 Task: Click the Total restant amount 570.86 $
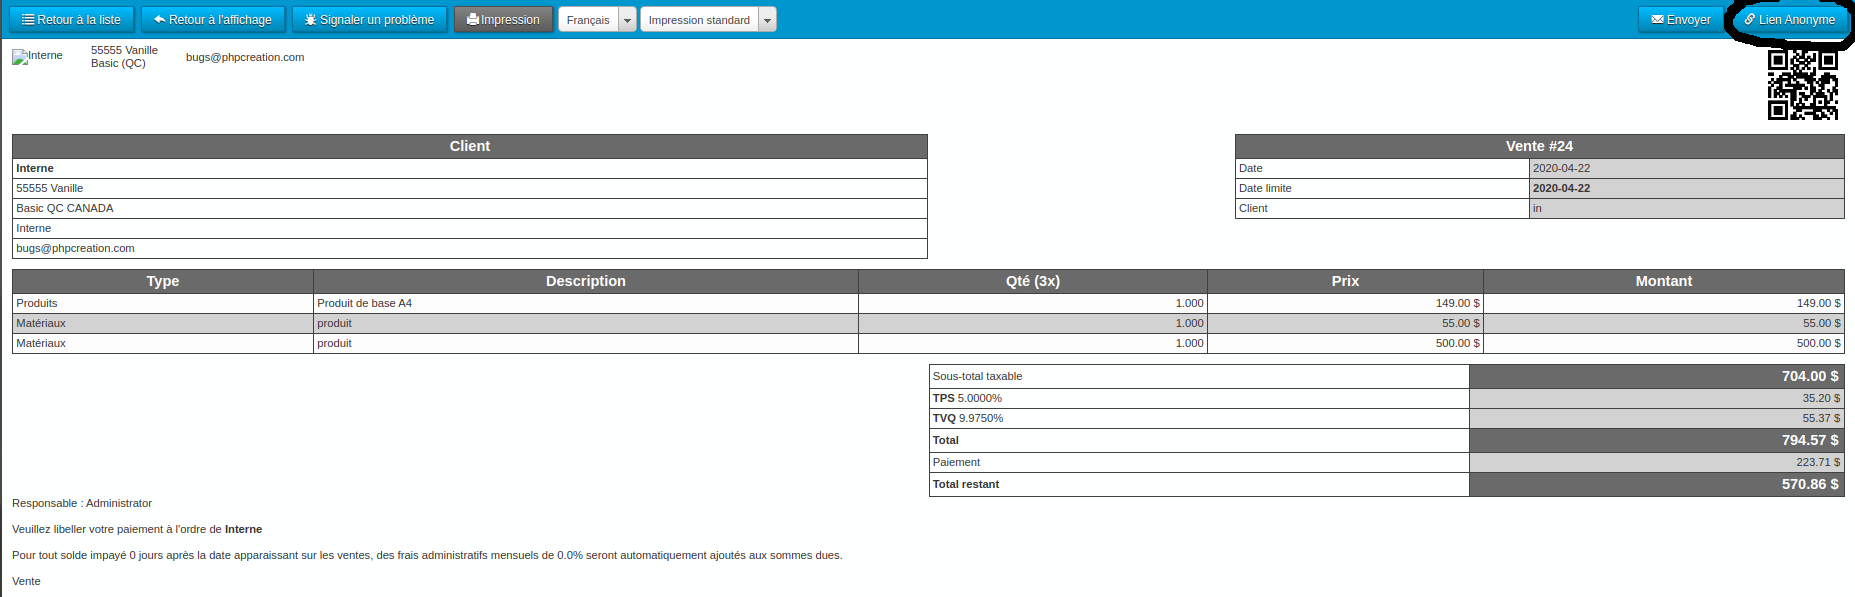(x=1809, y=484)
